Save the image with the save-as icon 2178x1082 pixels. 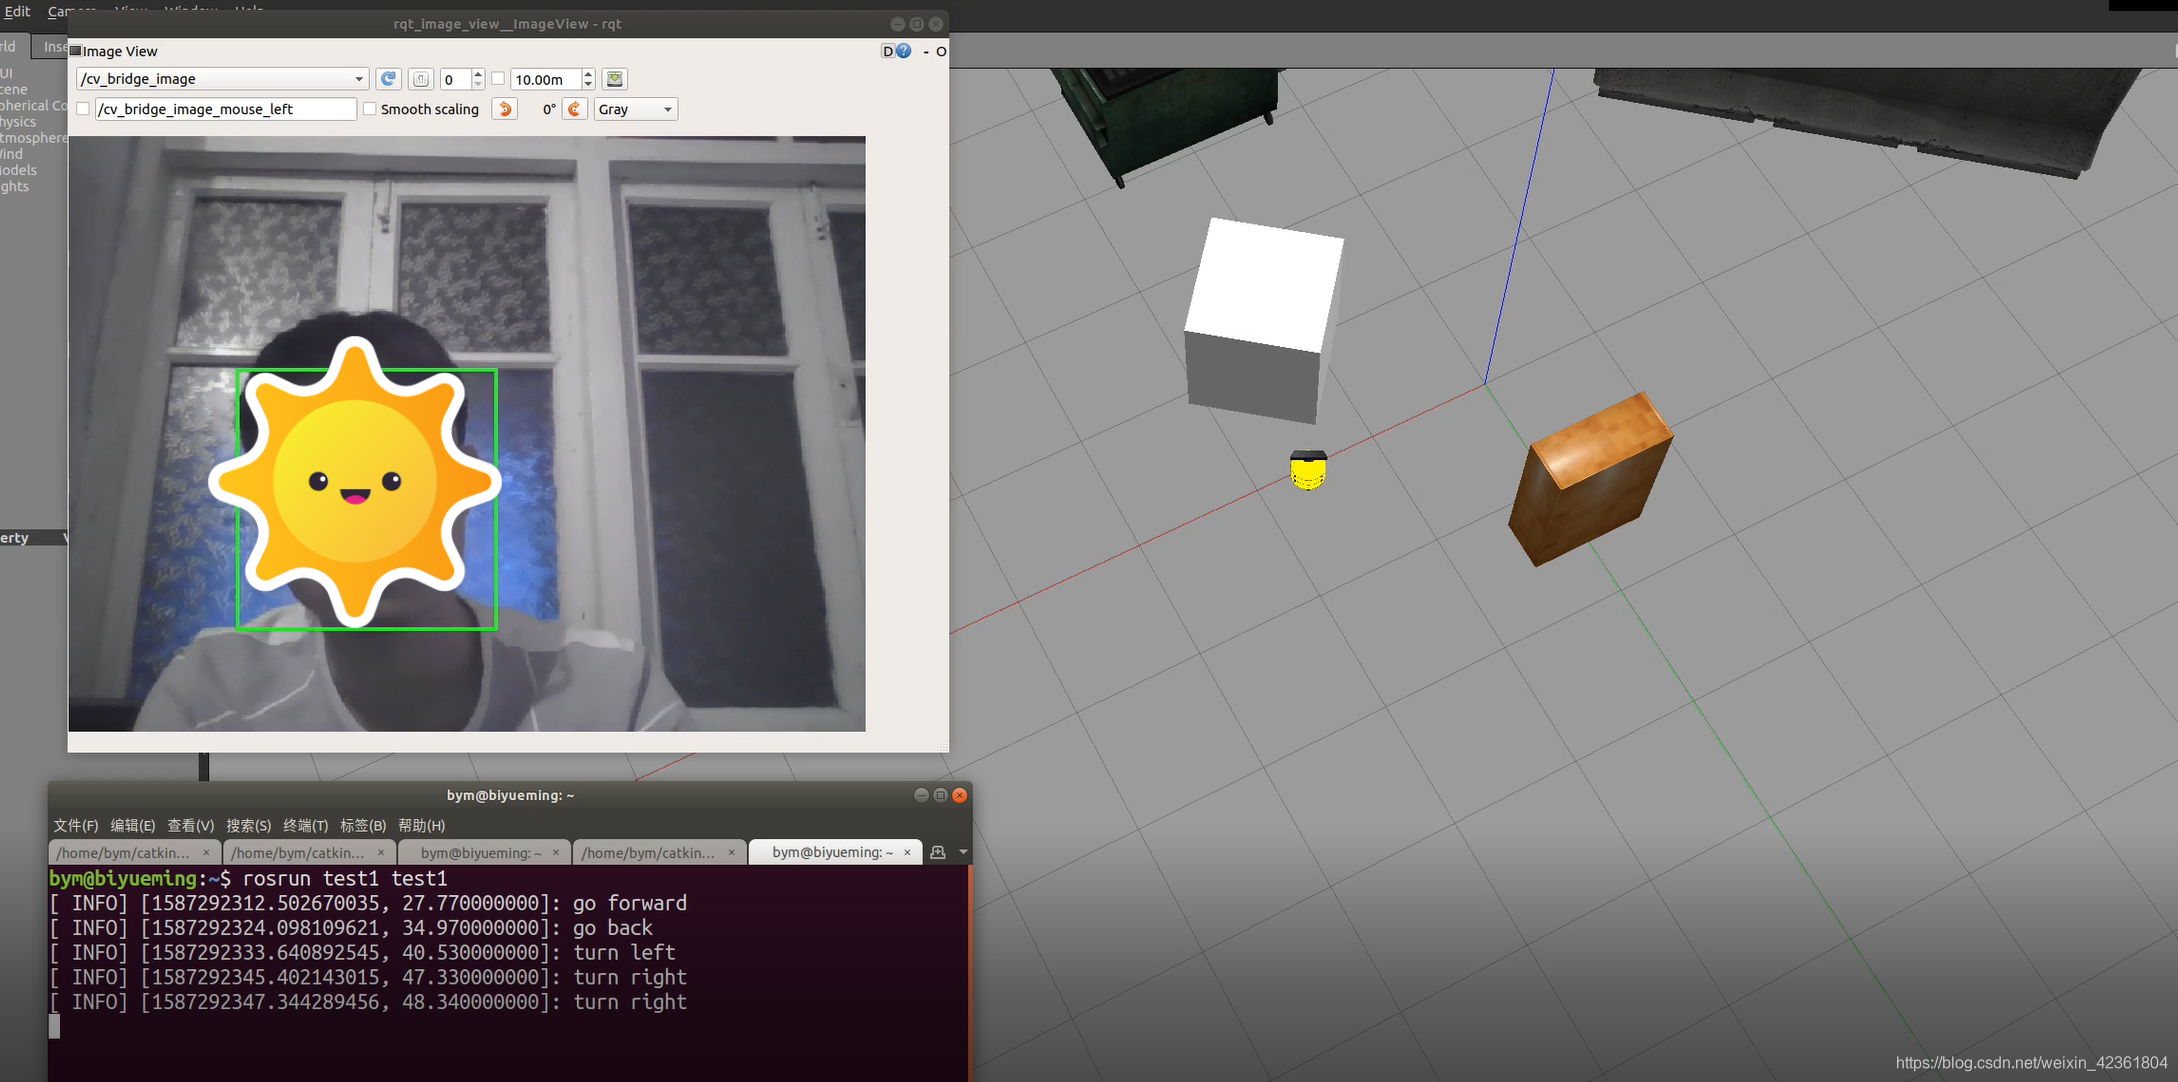pos(615,79)
